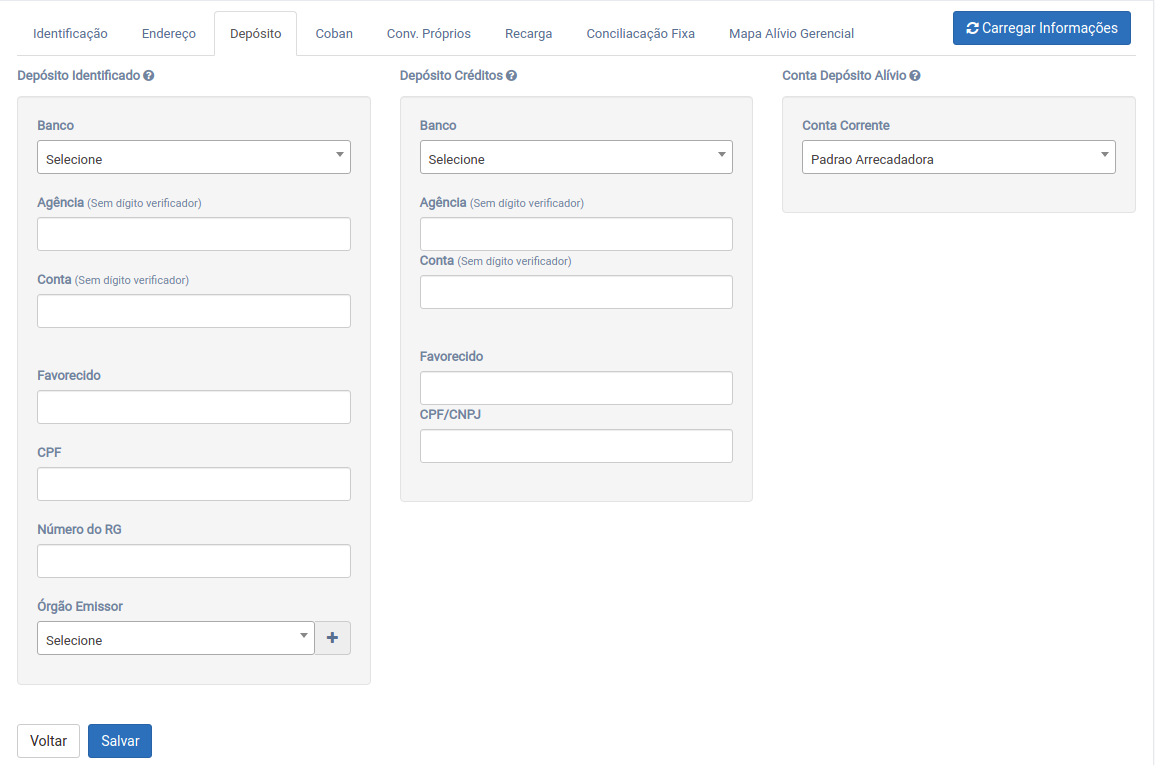Go to the Coban tab
The image size is (1155, 765).
pos(334,34)
